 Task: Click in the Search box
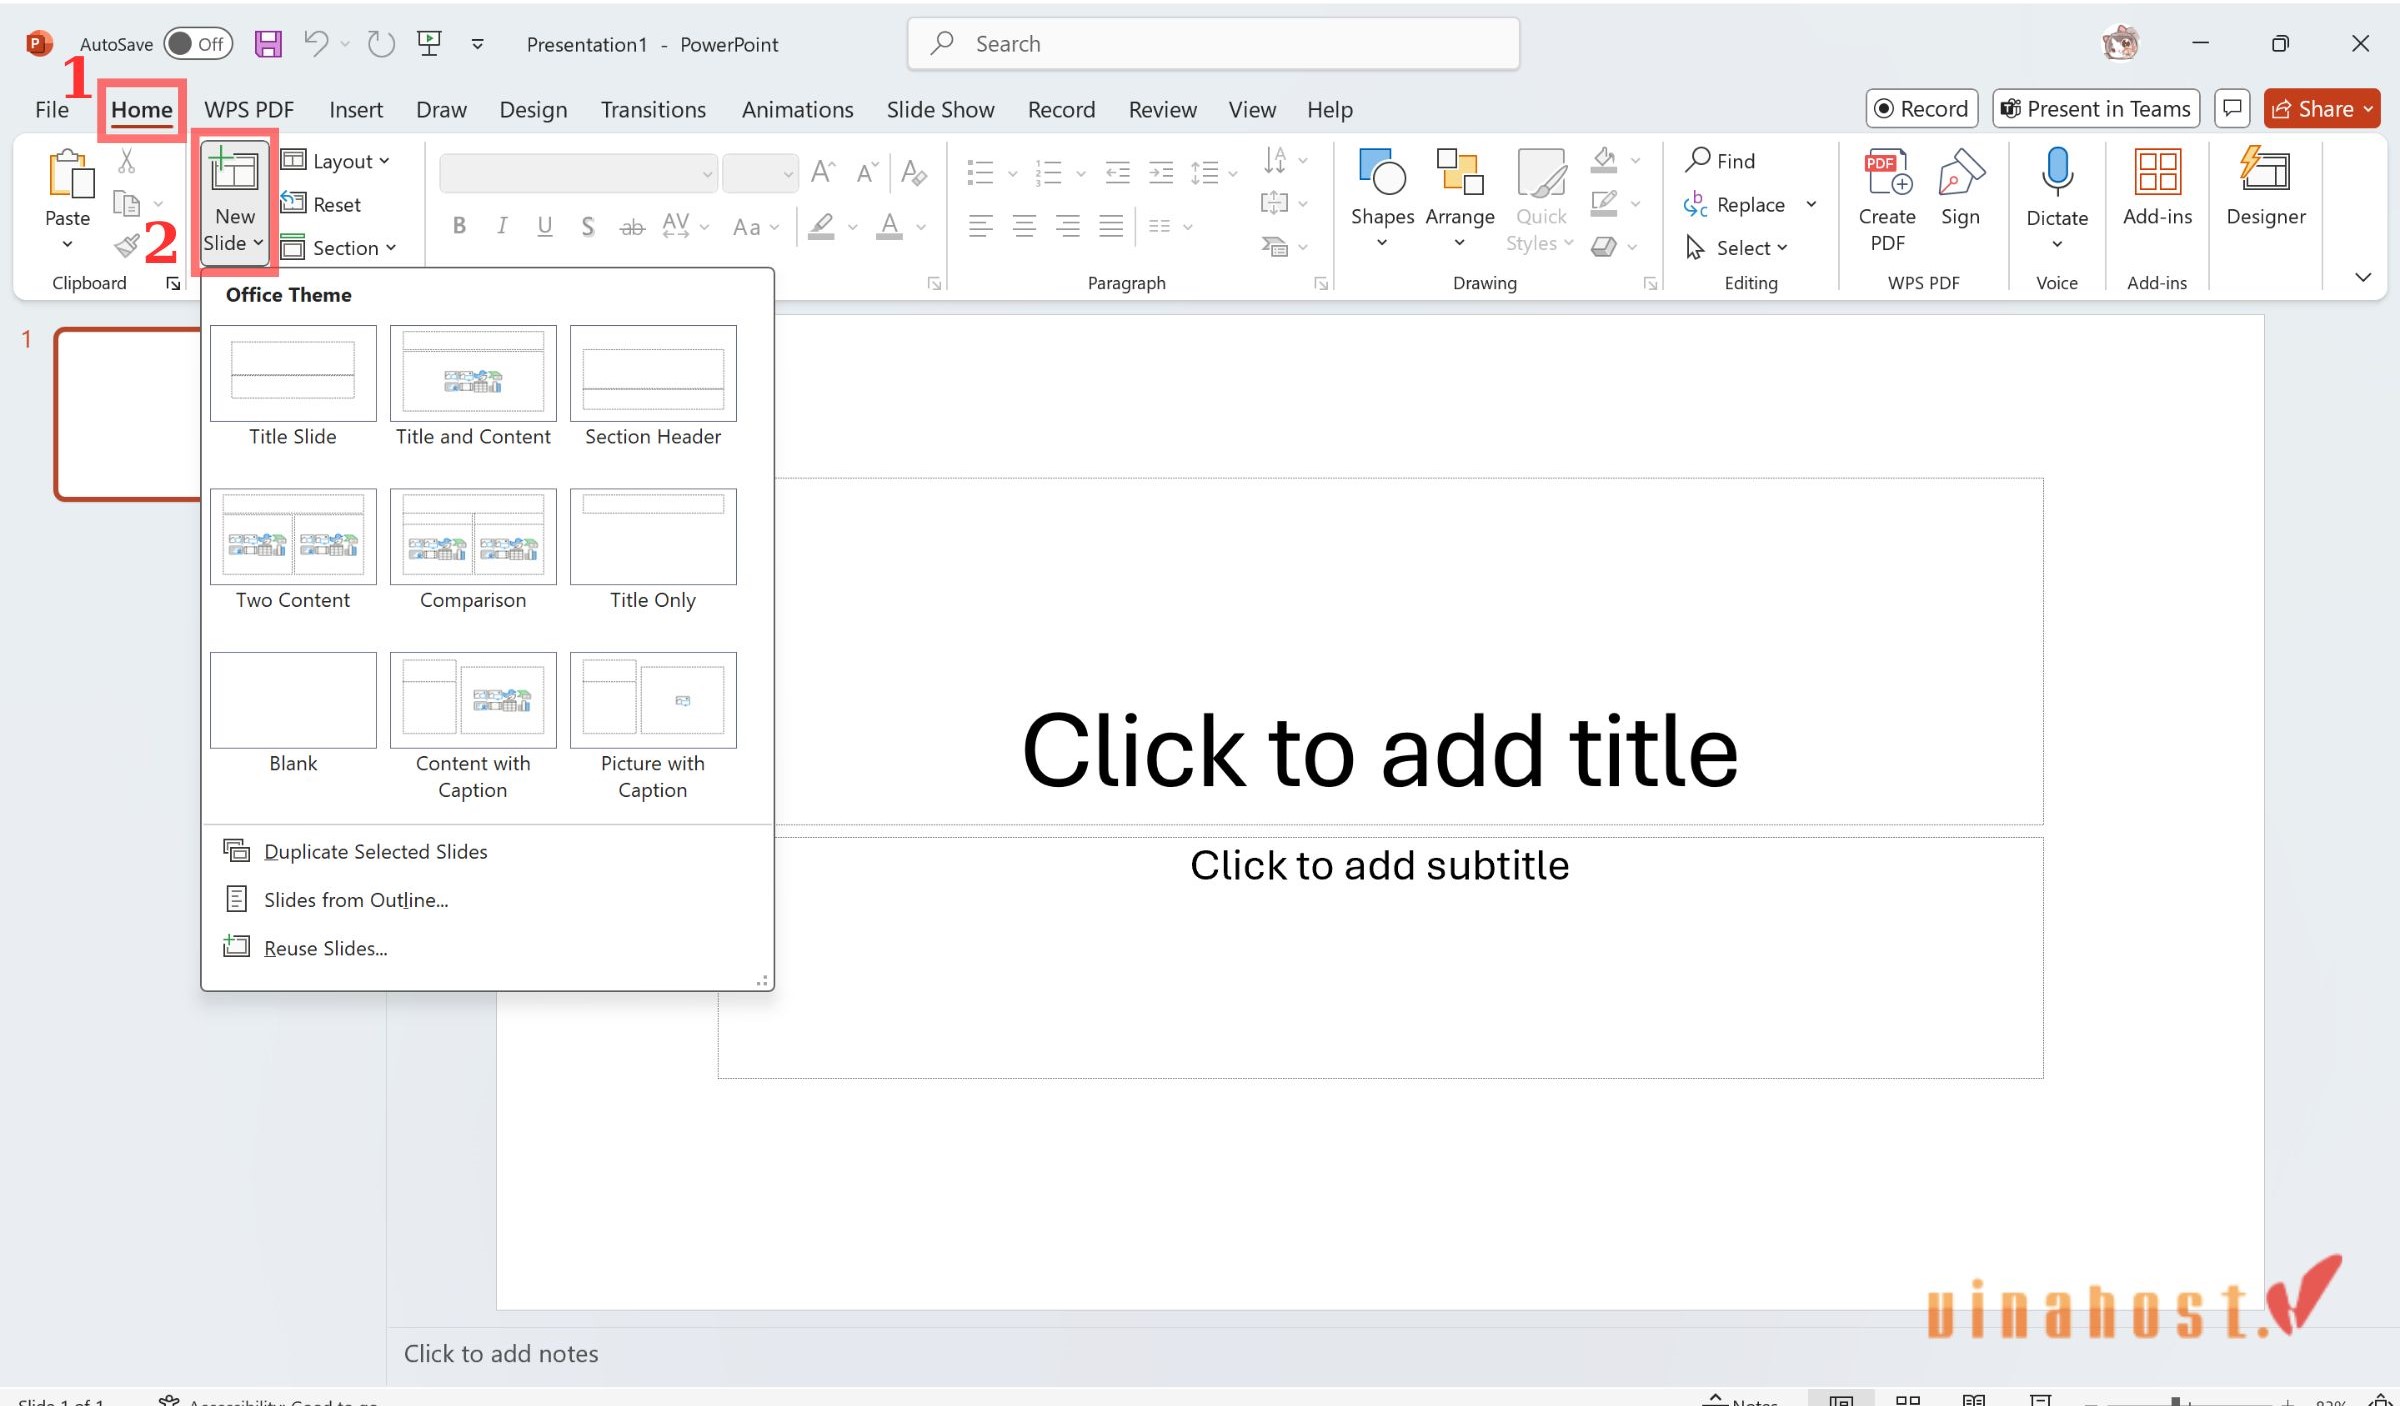[1213, 43]
